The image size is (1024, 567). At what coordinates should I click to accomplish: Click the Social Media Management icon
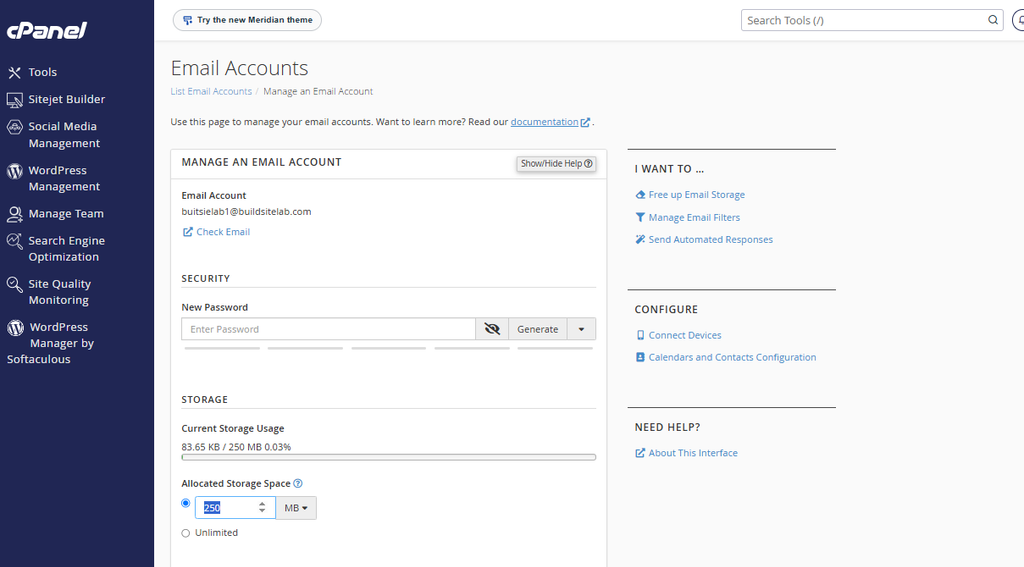pyautogui.click(x=14, y=127)
